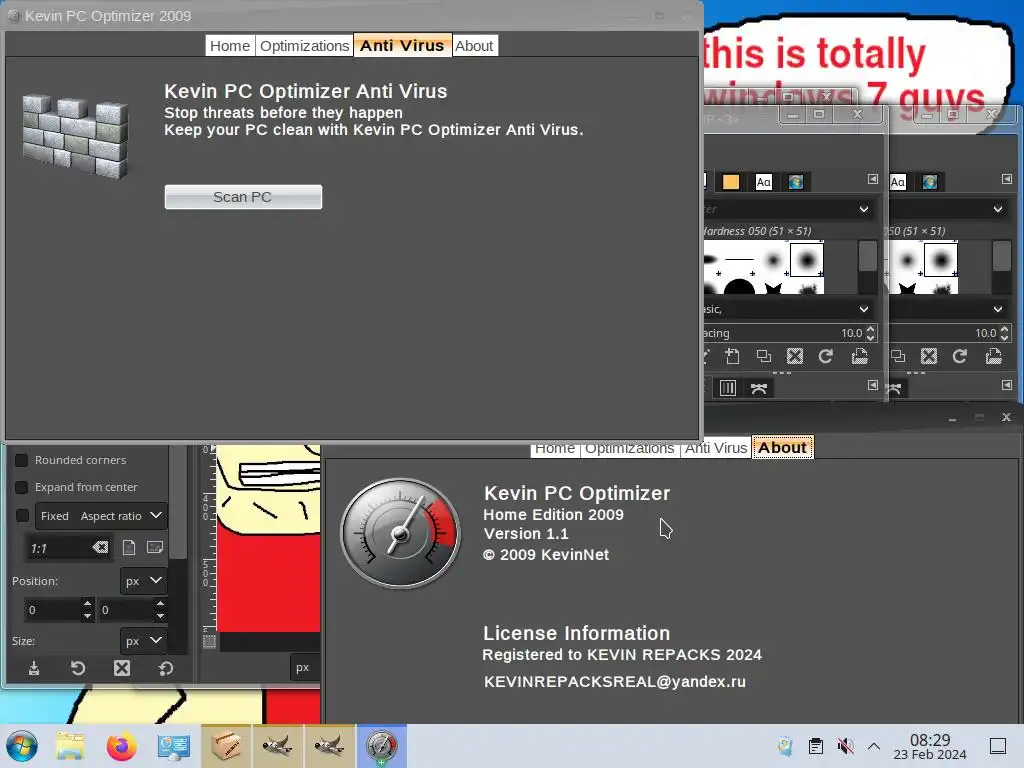Screen dimensions: 1024x768
Task: Delete brush icon in left GIMP dock
Action: 795,357
